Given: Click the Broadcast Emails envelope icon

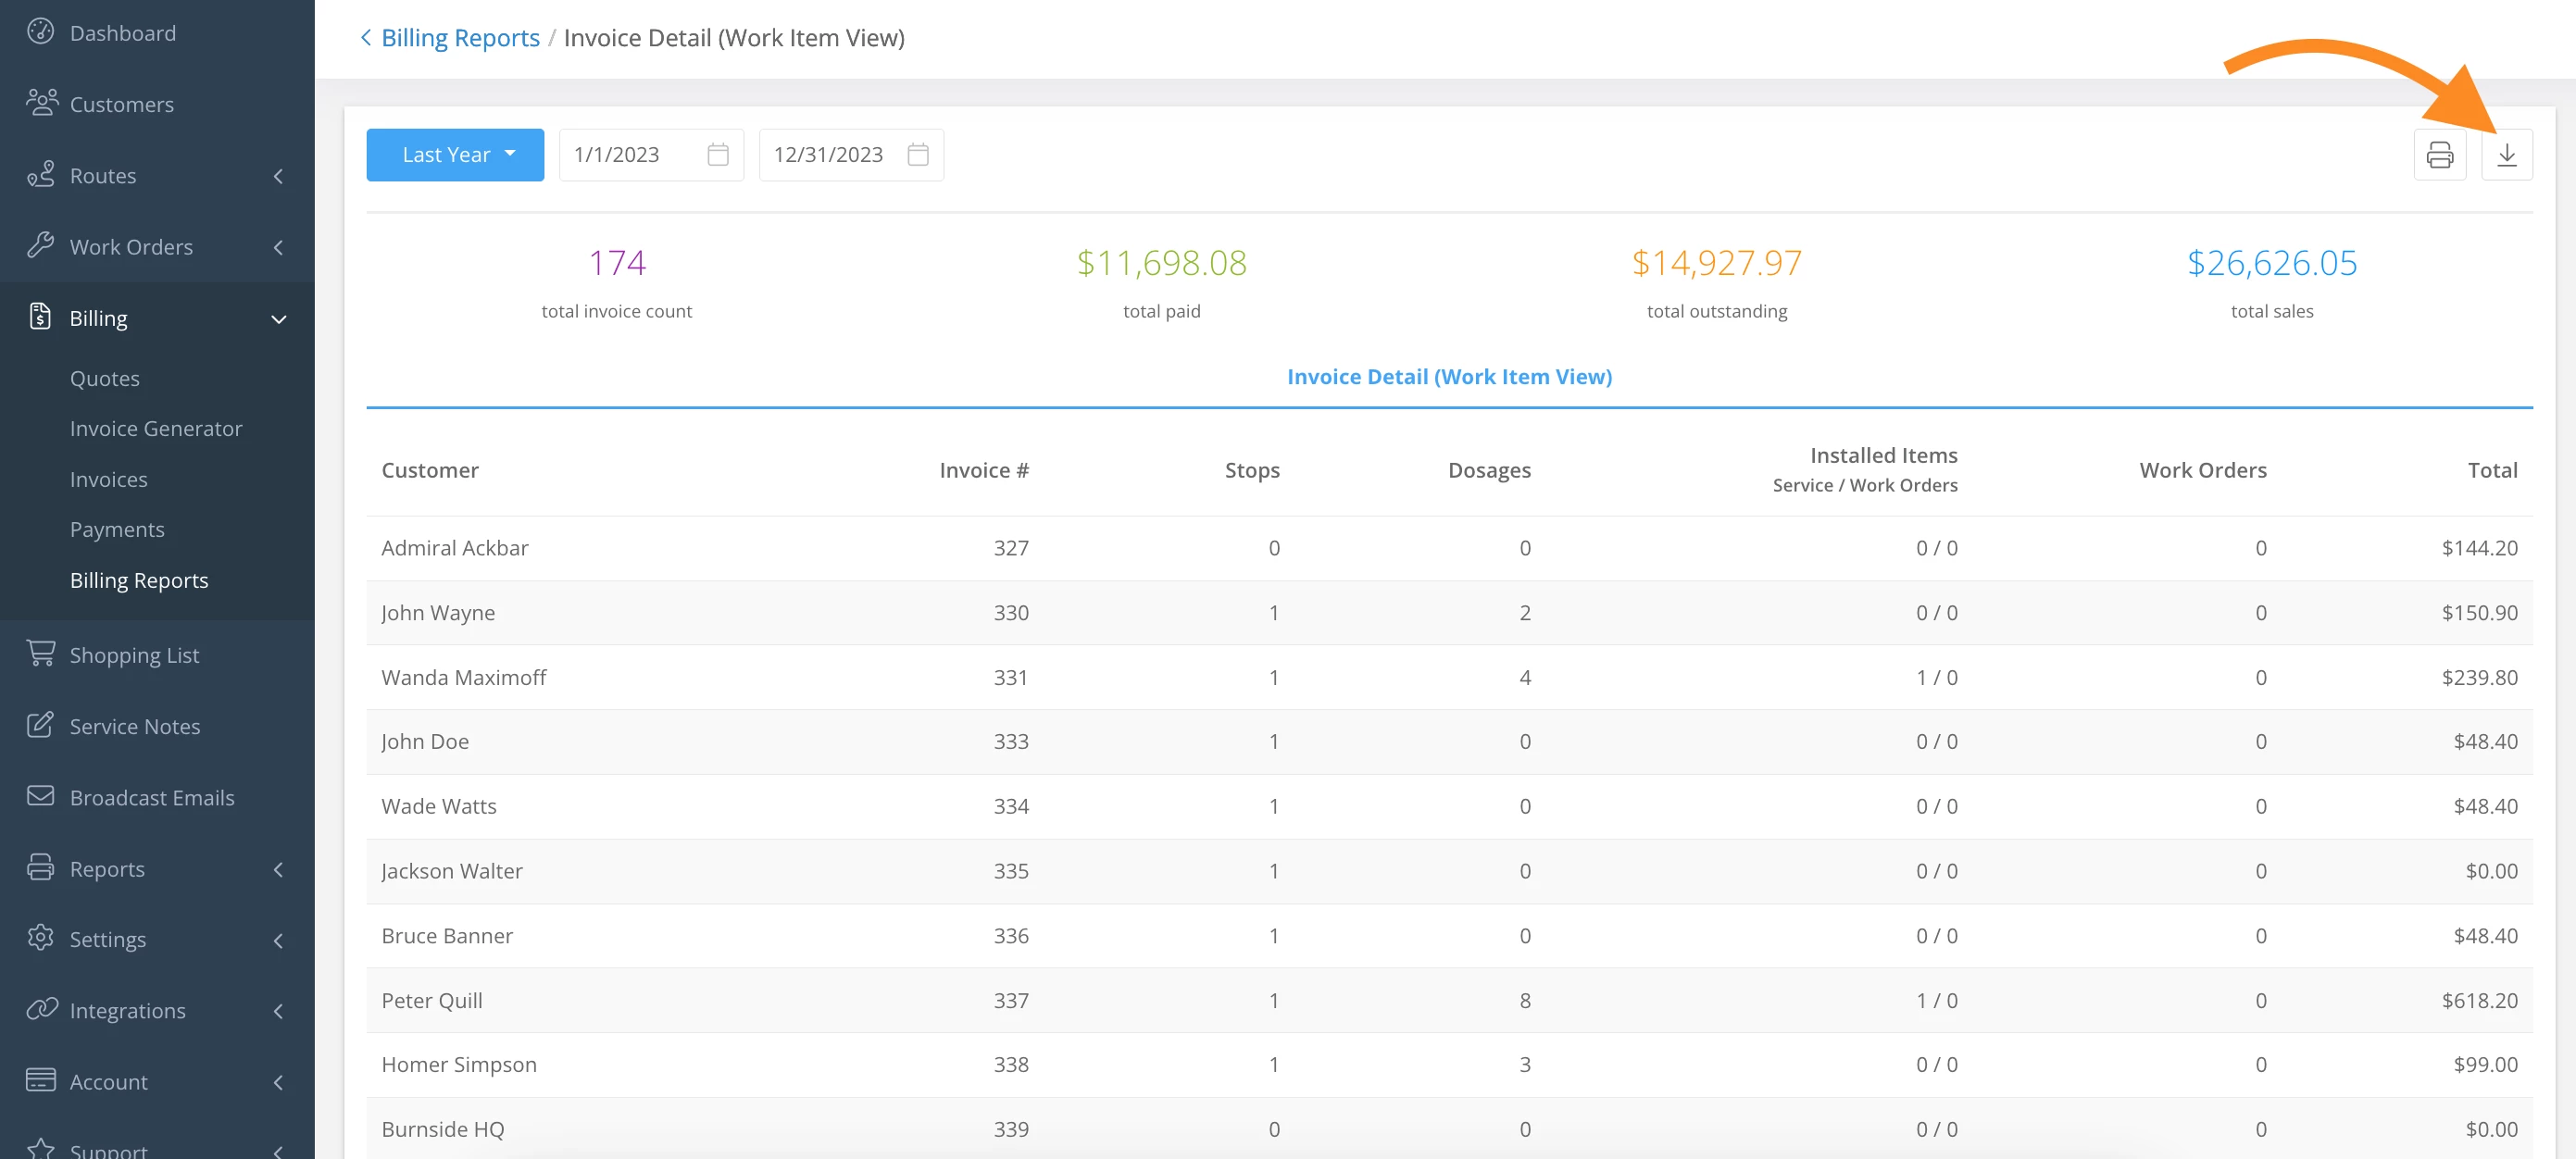Looking at the screenshot, I should pos(40,796).
